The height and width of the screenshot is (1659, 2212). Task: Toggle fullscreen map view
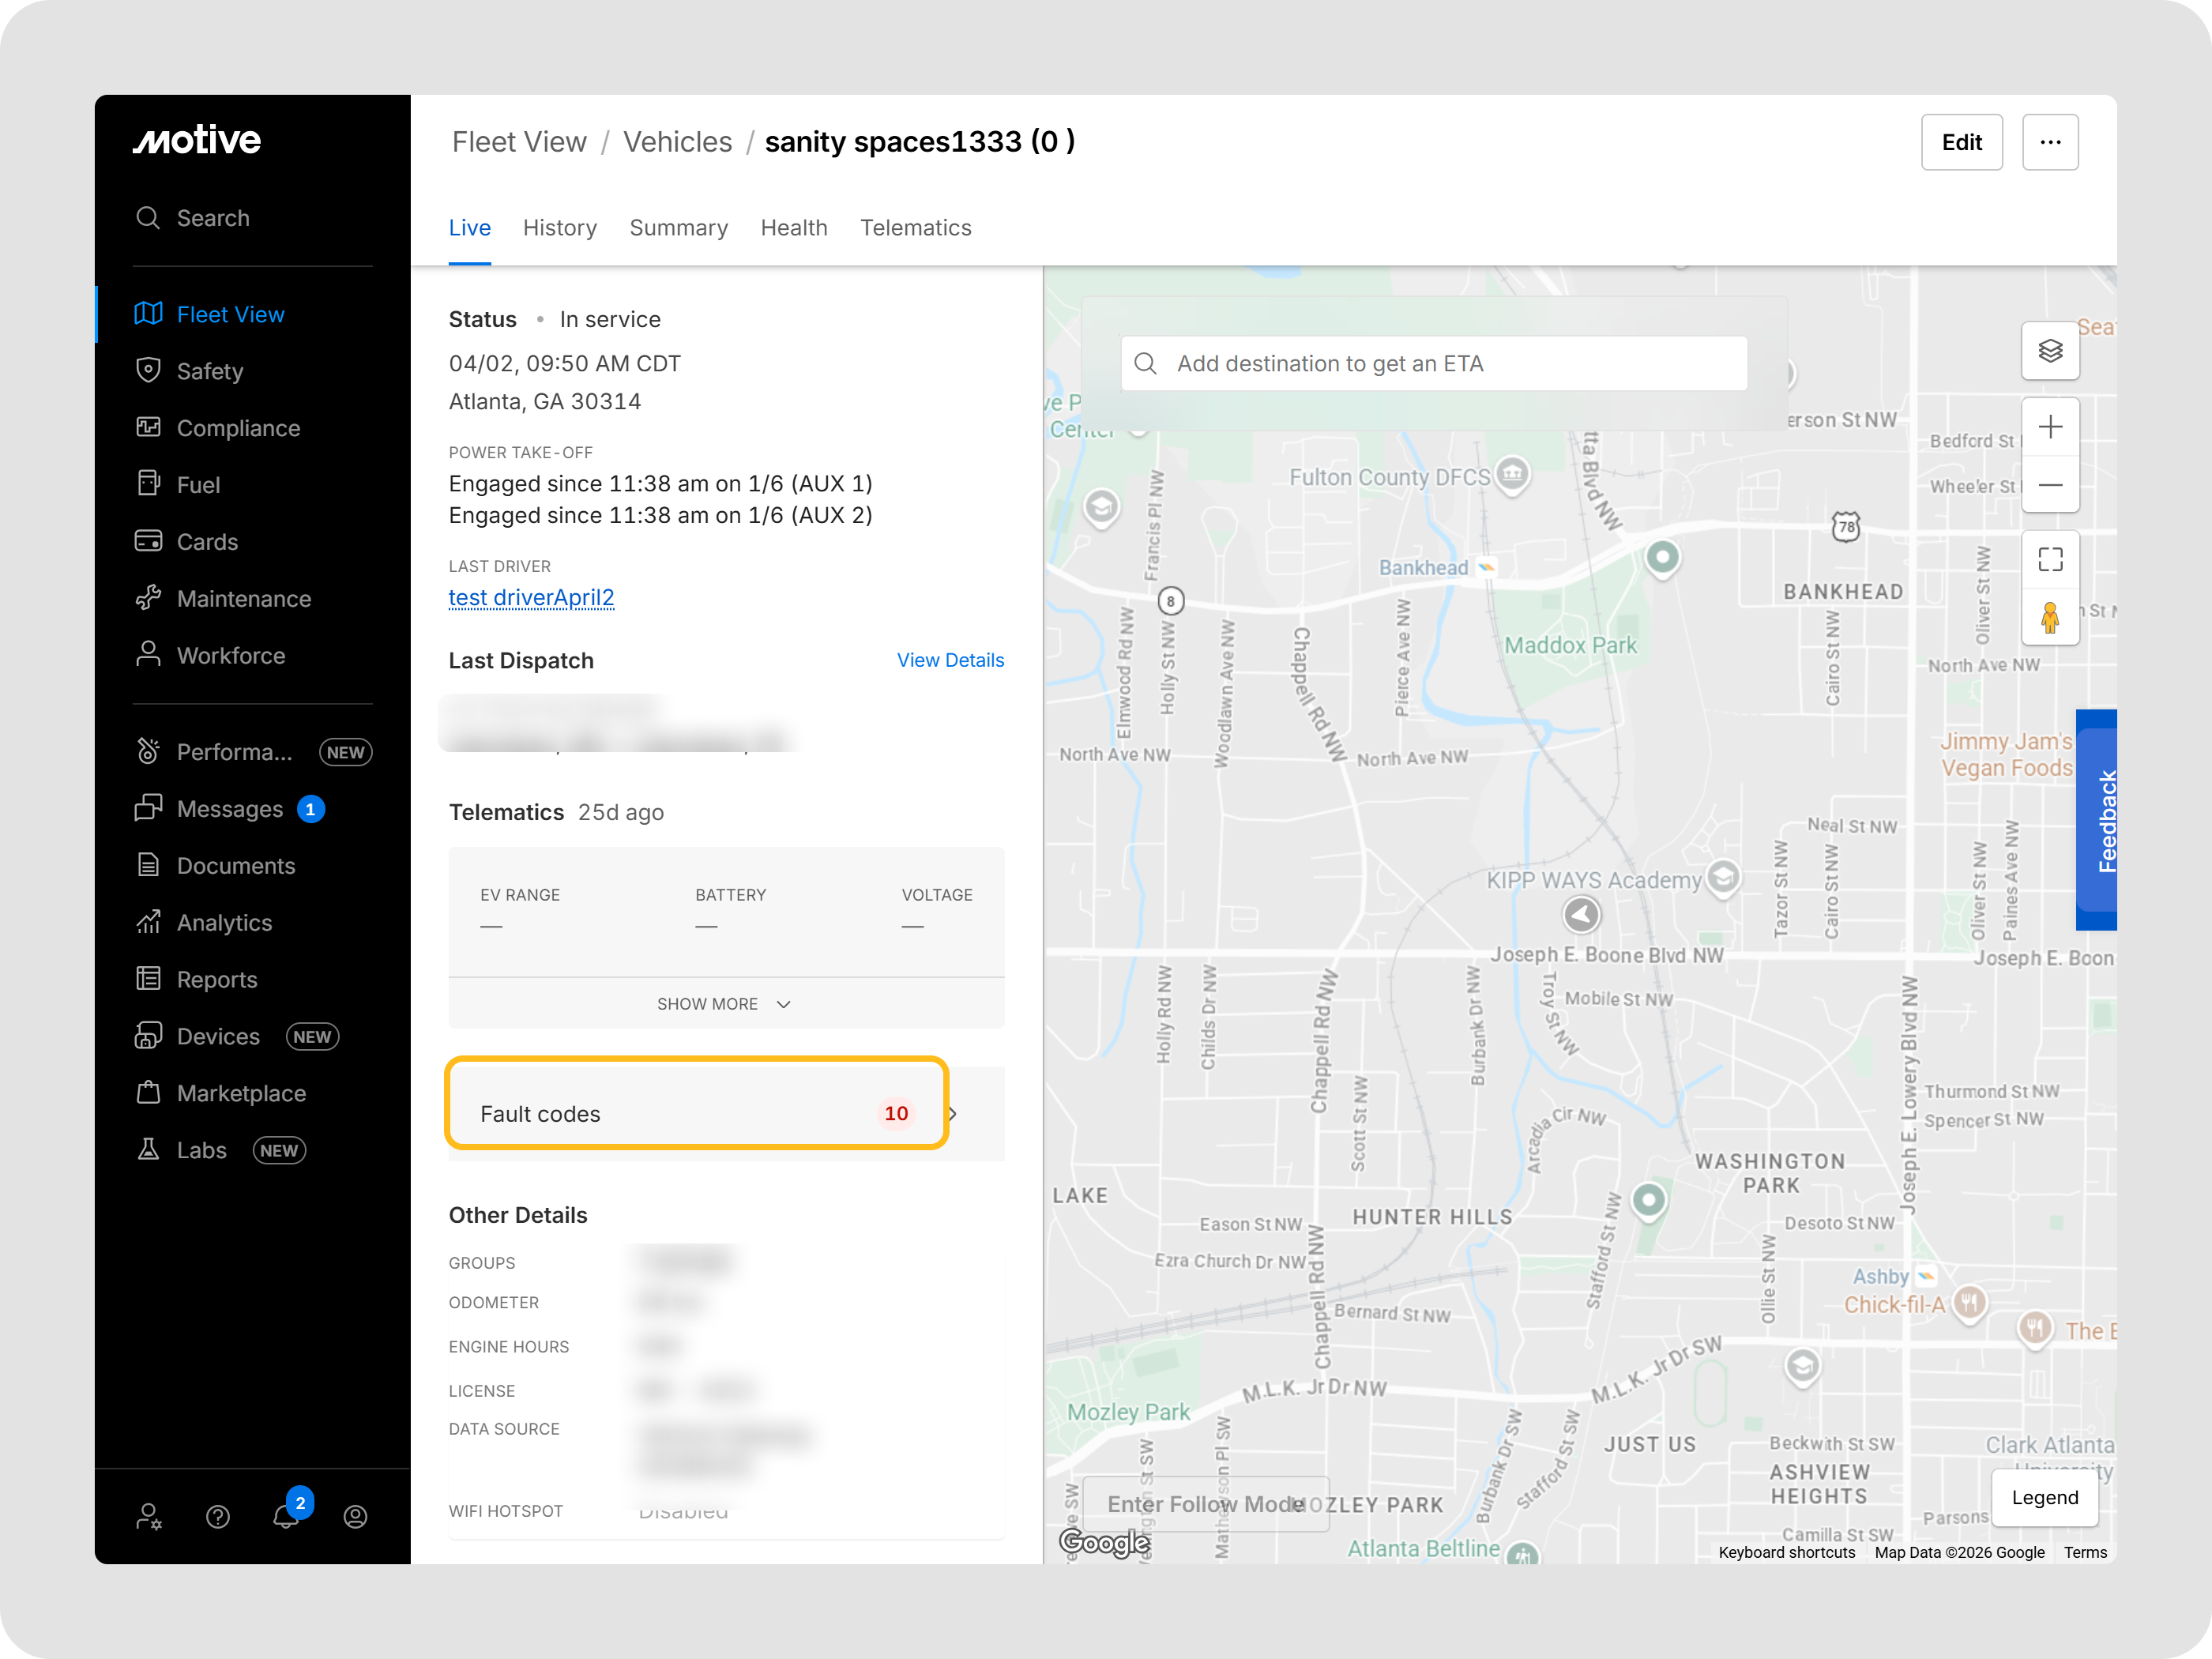(2050, 560)
